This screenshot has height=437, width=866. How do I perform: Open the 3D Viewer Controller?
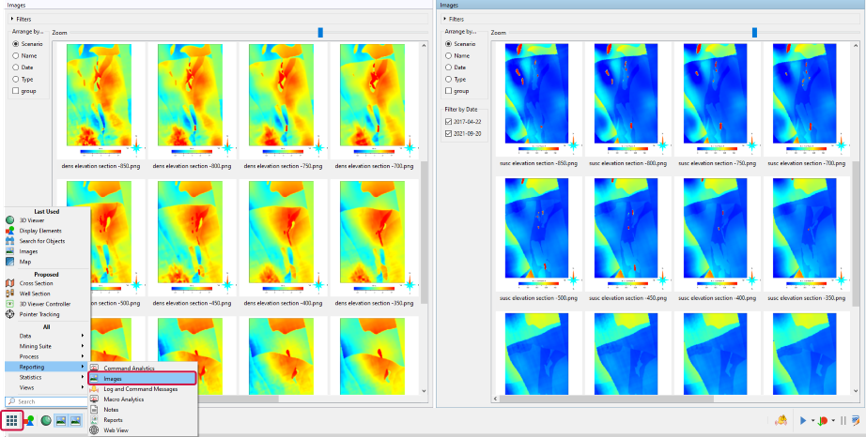(47, 304)
